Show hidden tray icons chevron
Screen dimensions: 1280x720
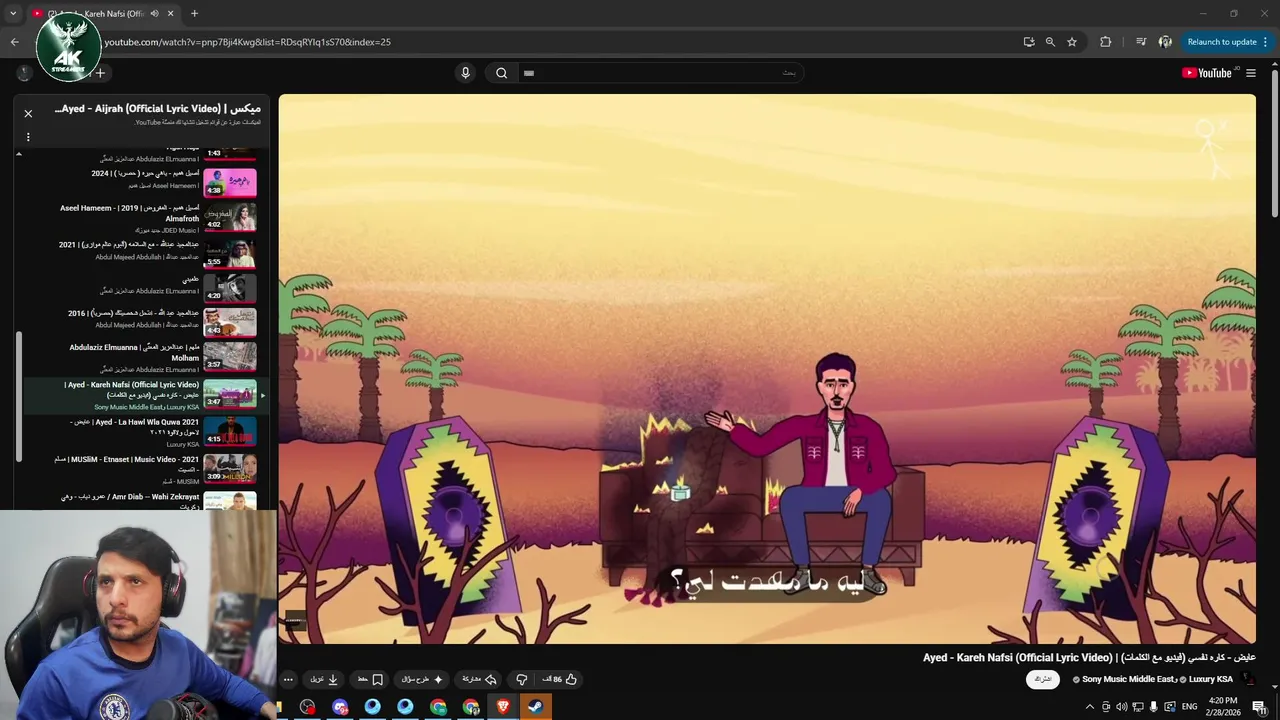(1090, 707)
